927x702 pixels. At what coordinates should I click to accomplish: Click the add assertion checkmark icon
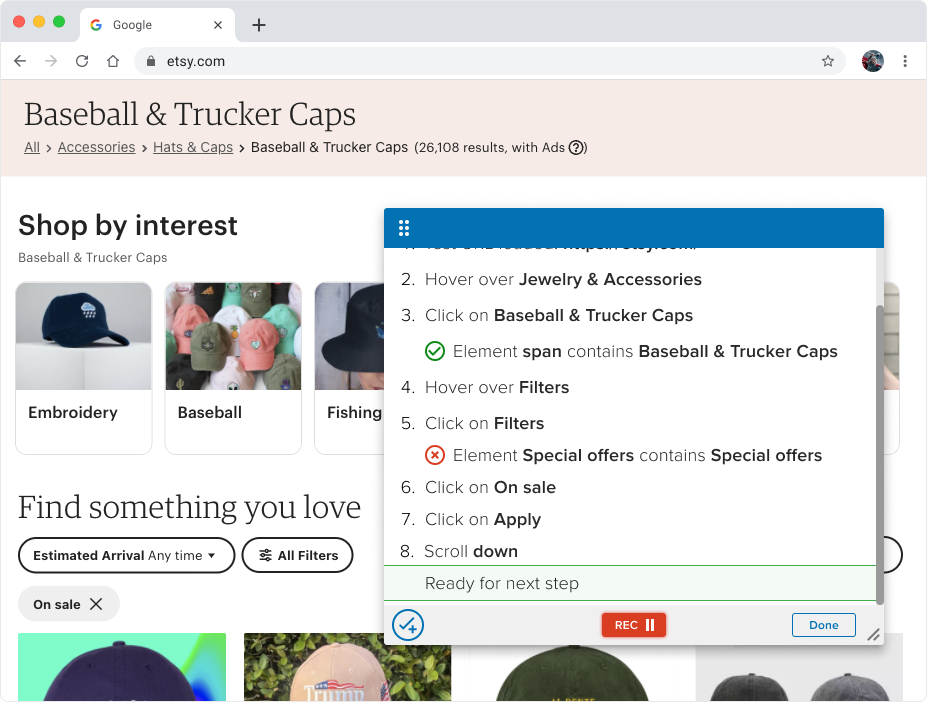point(408,625)
